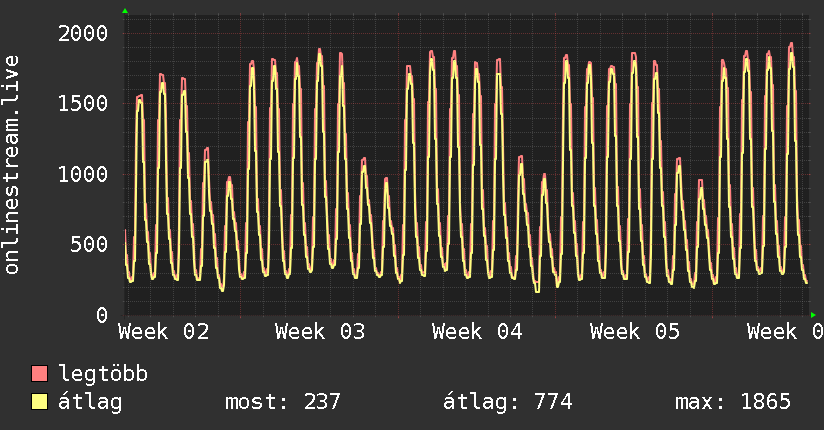Select the átlag legend label beside yellow swatch
The width and height of the screenshot is (824, 430).
coord(90,402)
